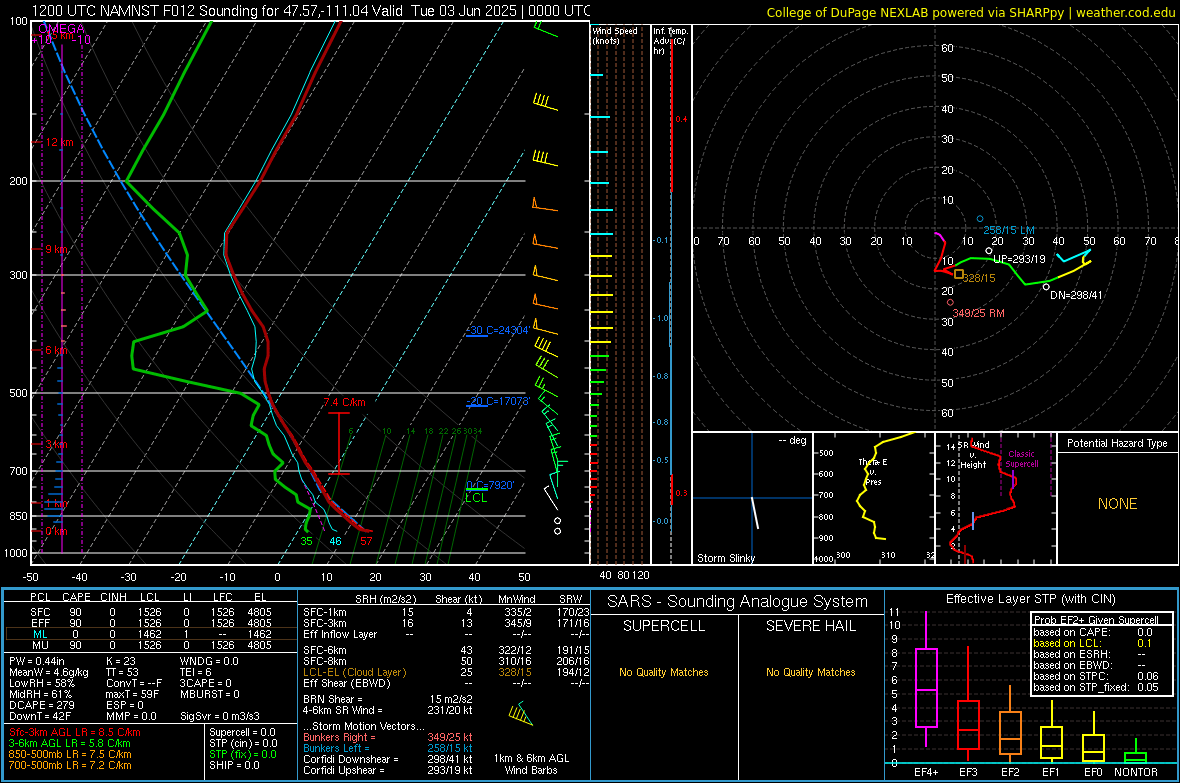Viewport: 1180px width, 783px height.
Task: Click the SARS Sounding Analogue System heading
Action: pyautogui.click(x=737, y=601)
